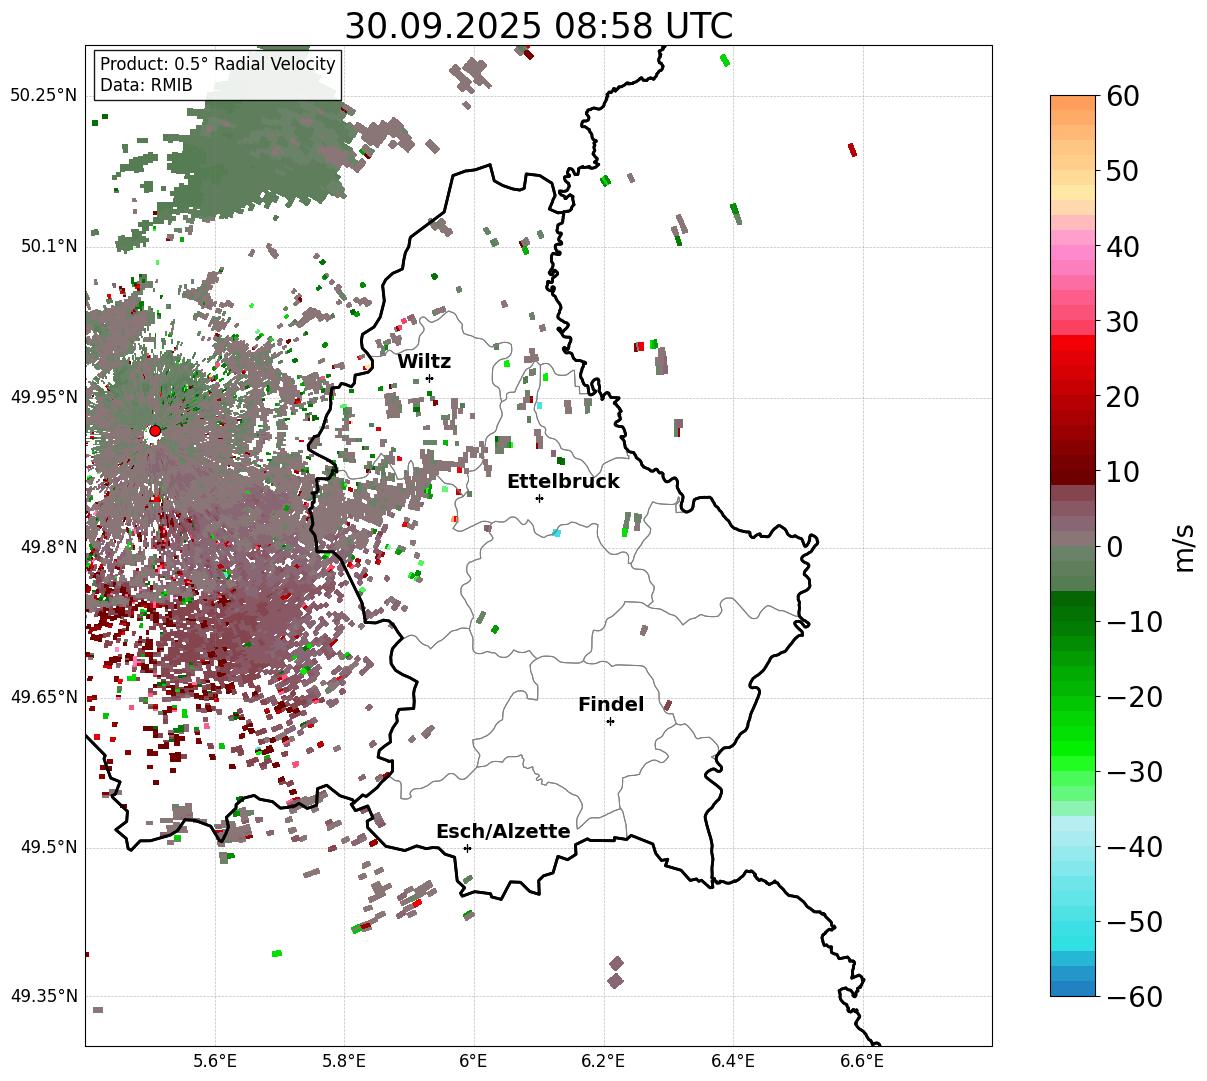This screenshot has height=1081, width=1207.
Task: Select the Wiltz city label
Action: (424, 362)
